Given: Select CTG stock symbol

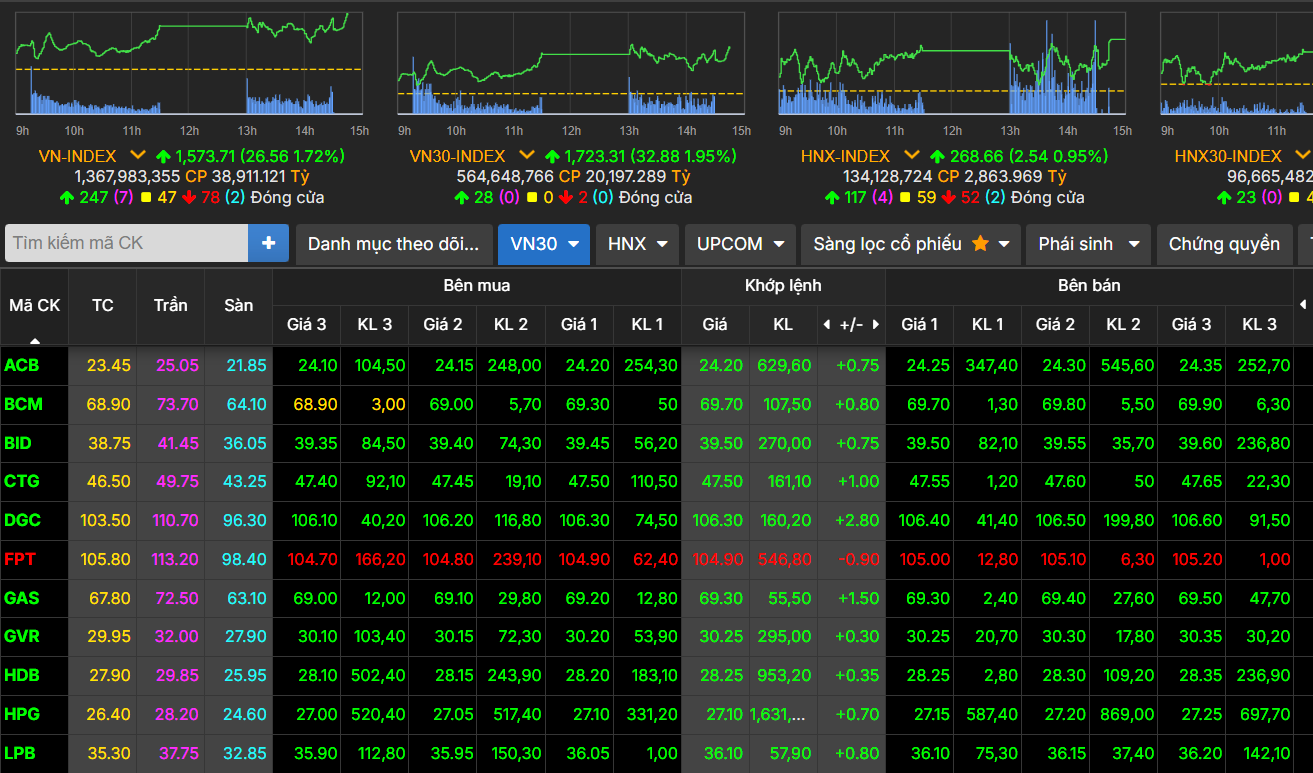Looking at the screenshot, I should pyautogui.click(x=22, y=481).
